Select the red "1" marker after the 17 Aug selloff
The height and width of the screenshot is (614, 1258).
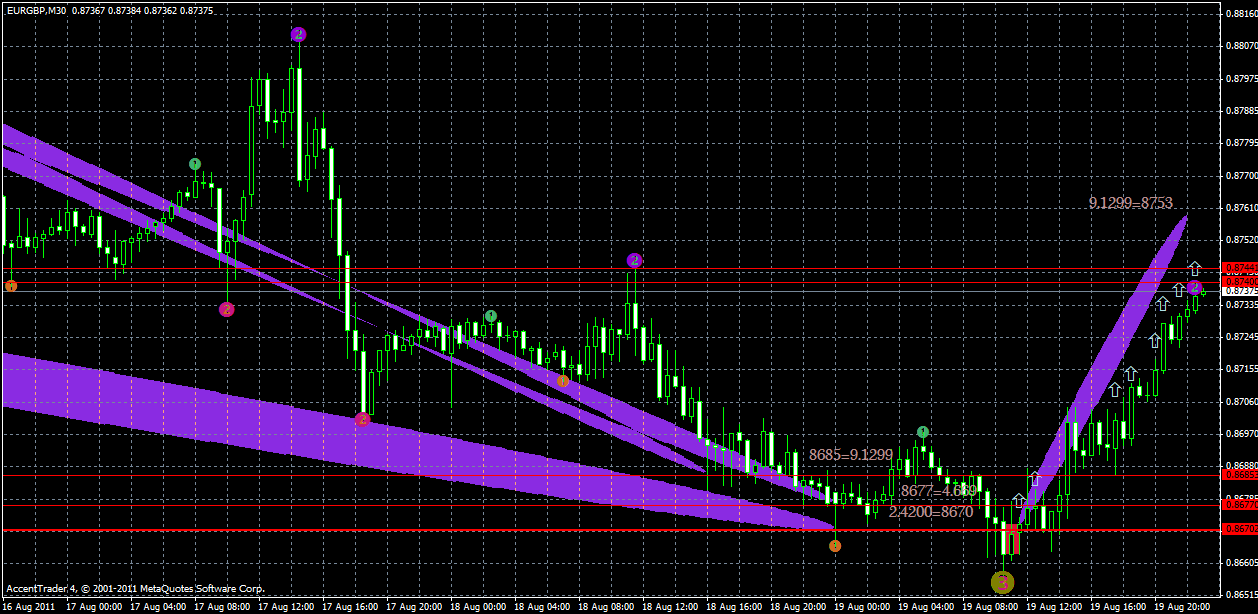(x=363, y=419)
